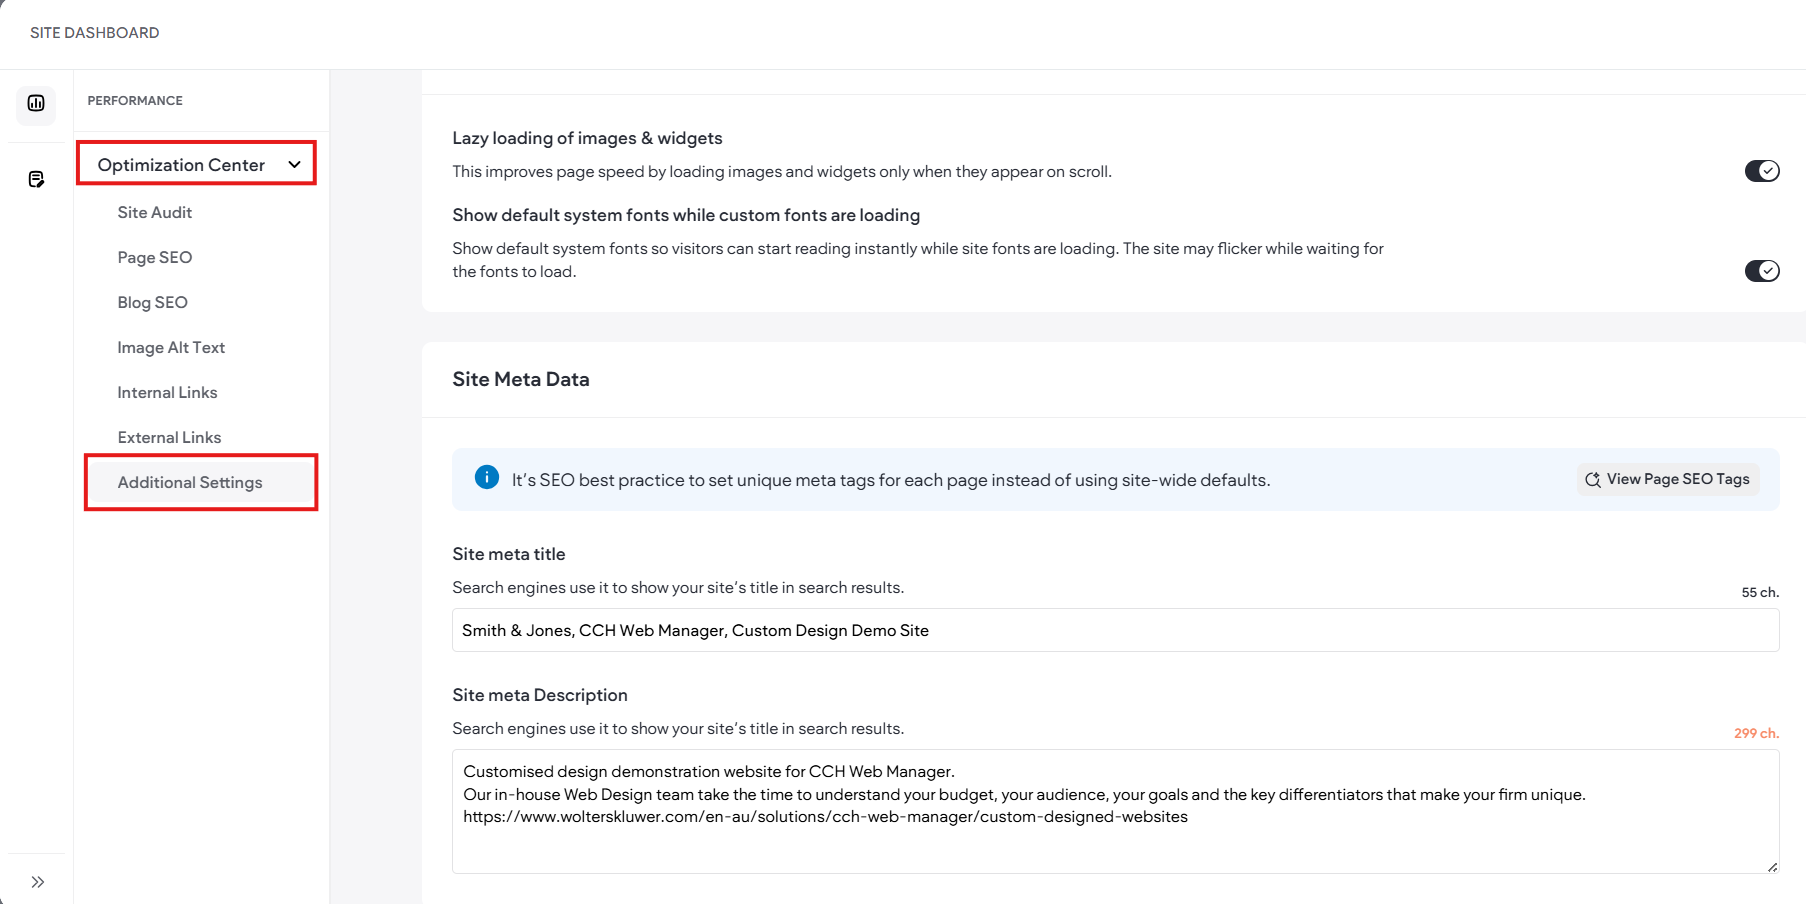The height and width of the screenshot is (904, 1806).
Task: Disable lazy loading of images toggle
Action: (1762, 171)
